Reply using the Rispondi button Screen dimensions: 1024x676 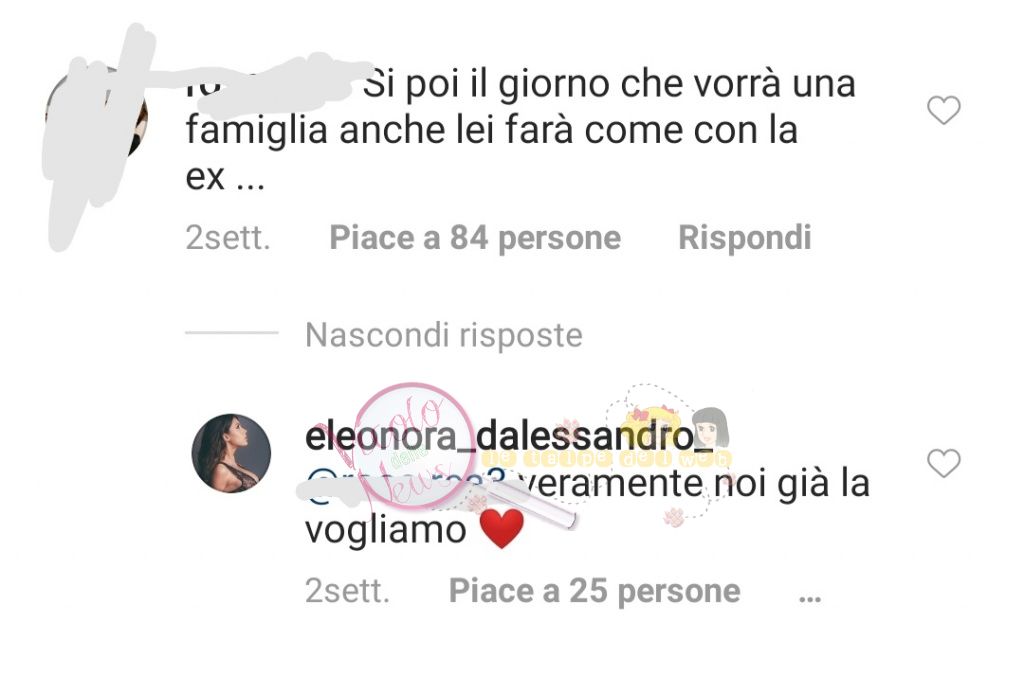744,238
